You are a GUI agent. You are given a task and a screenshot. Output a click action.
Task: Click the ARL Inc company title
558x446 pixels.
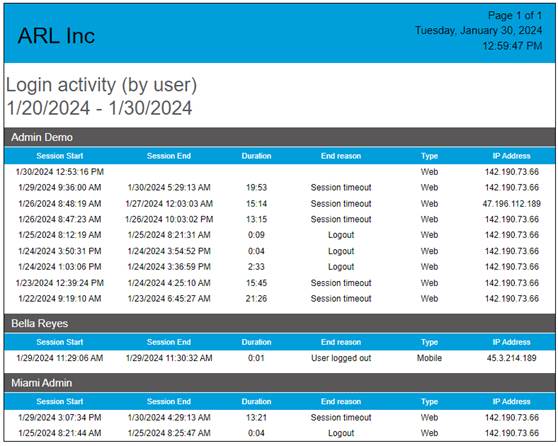(56, 36)
